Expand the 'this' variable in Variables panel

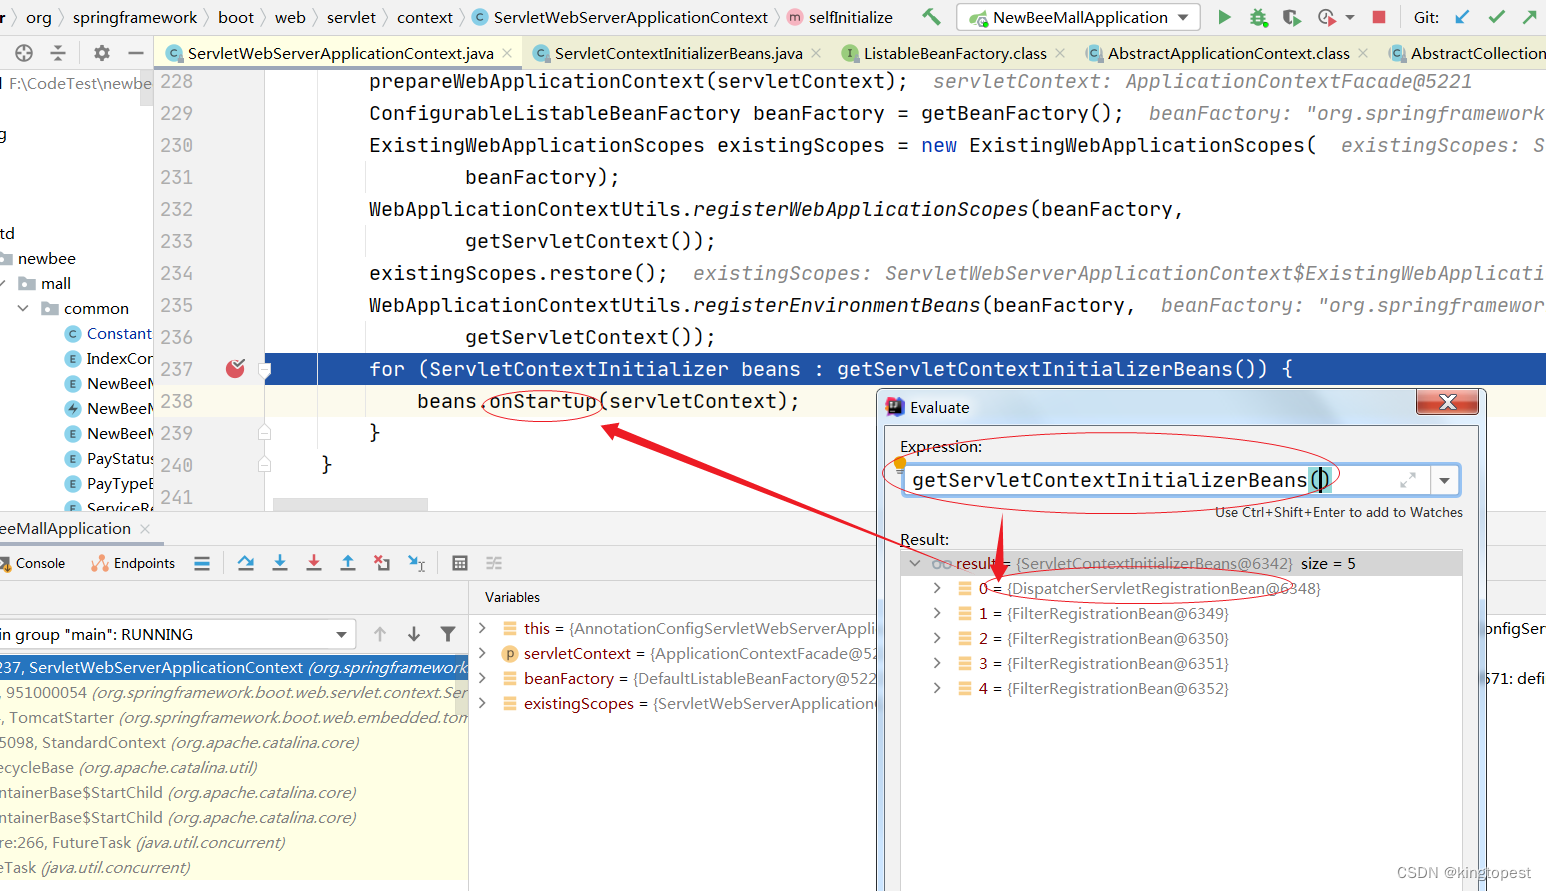click(482, 628)
